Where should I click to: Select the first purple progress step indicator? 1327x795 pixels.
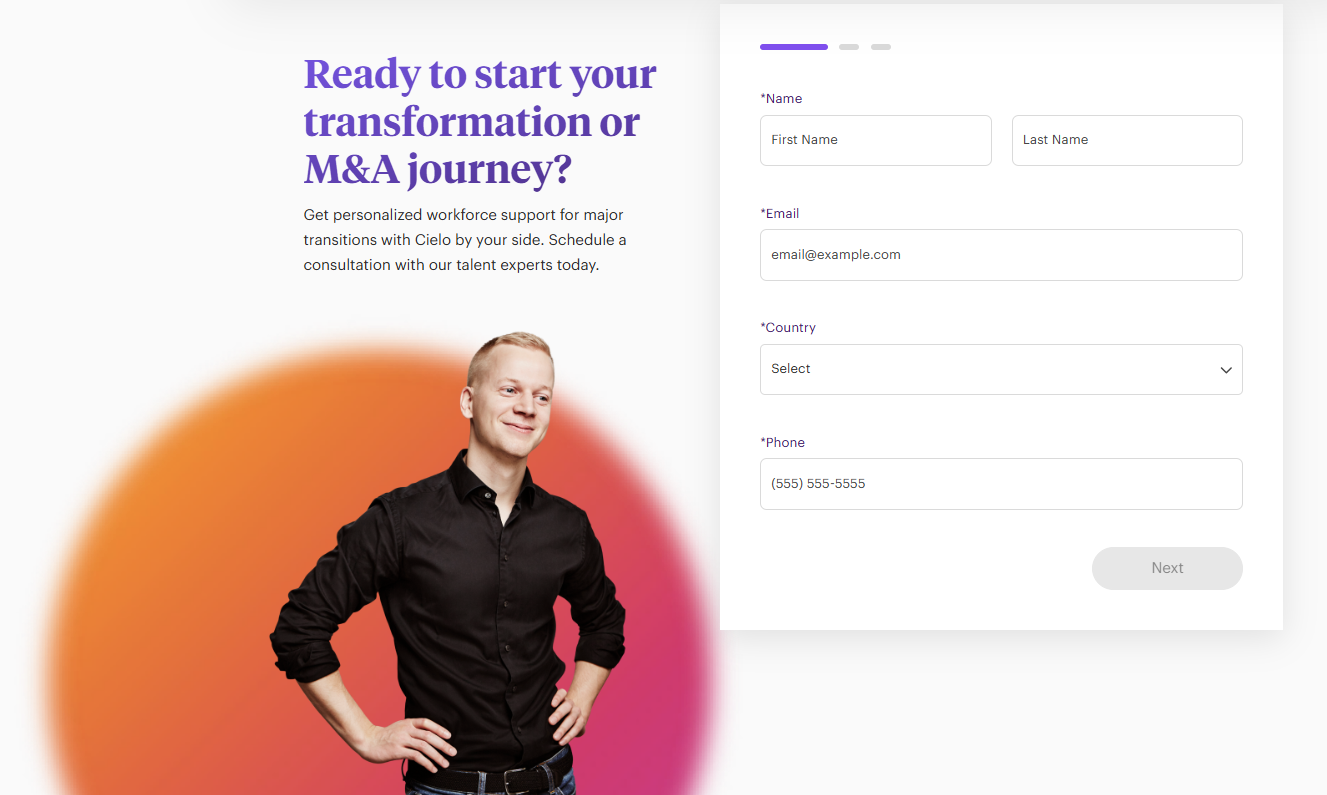[x=794, y=47]
